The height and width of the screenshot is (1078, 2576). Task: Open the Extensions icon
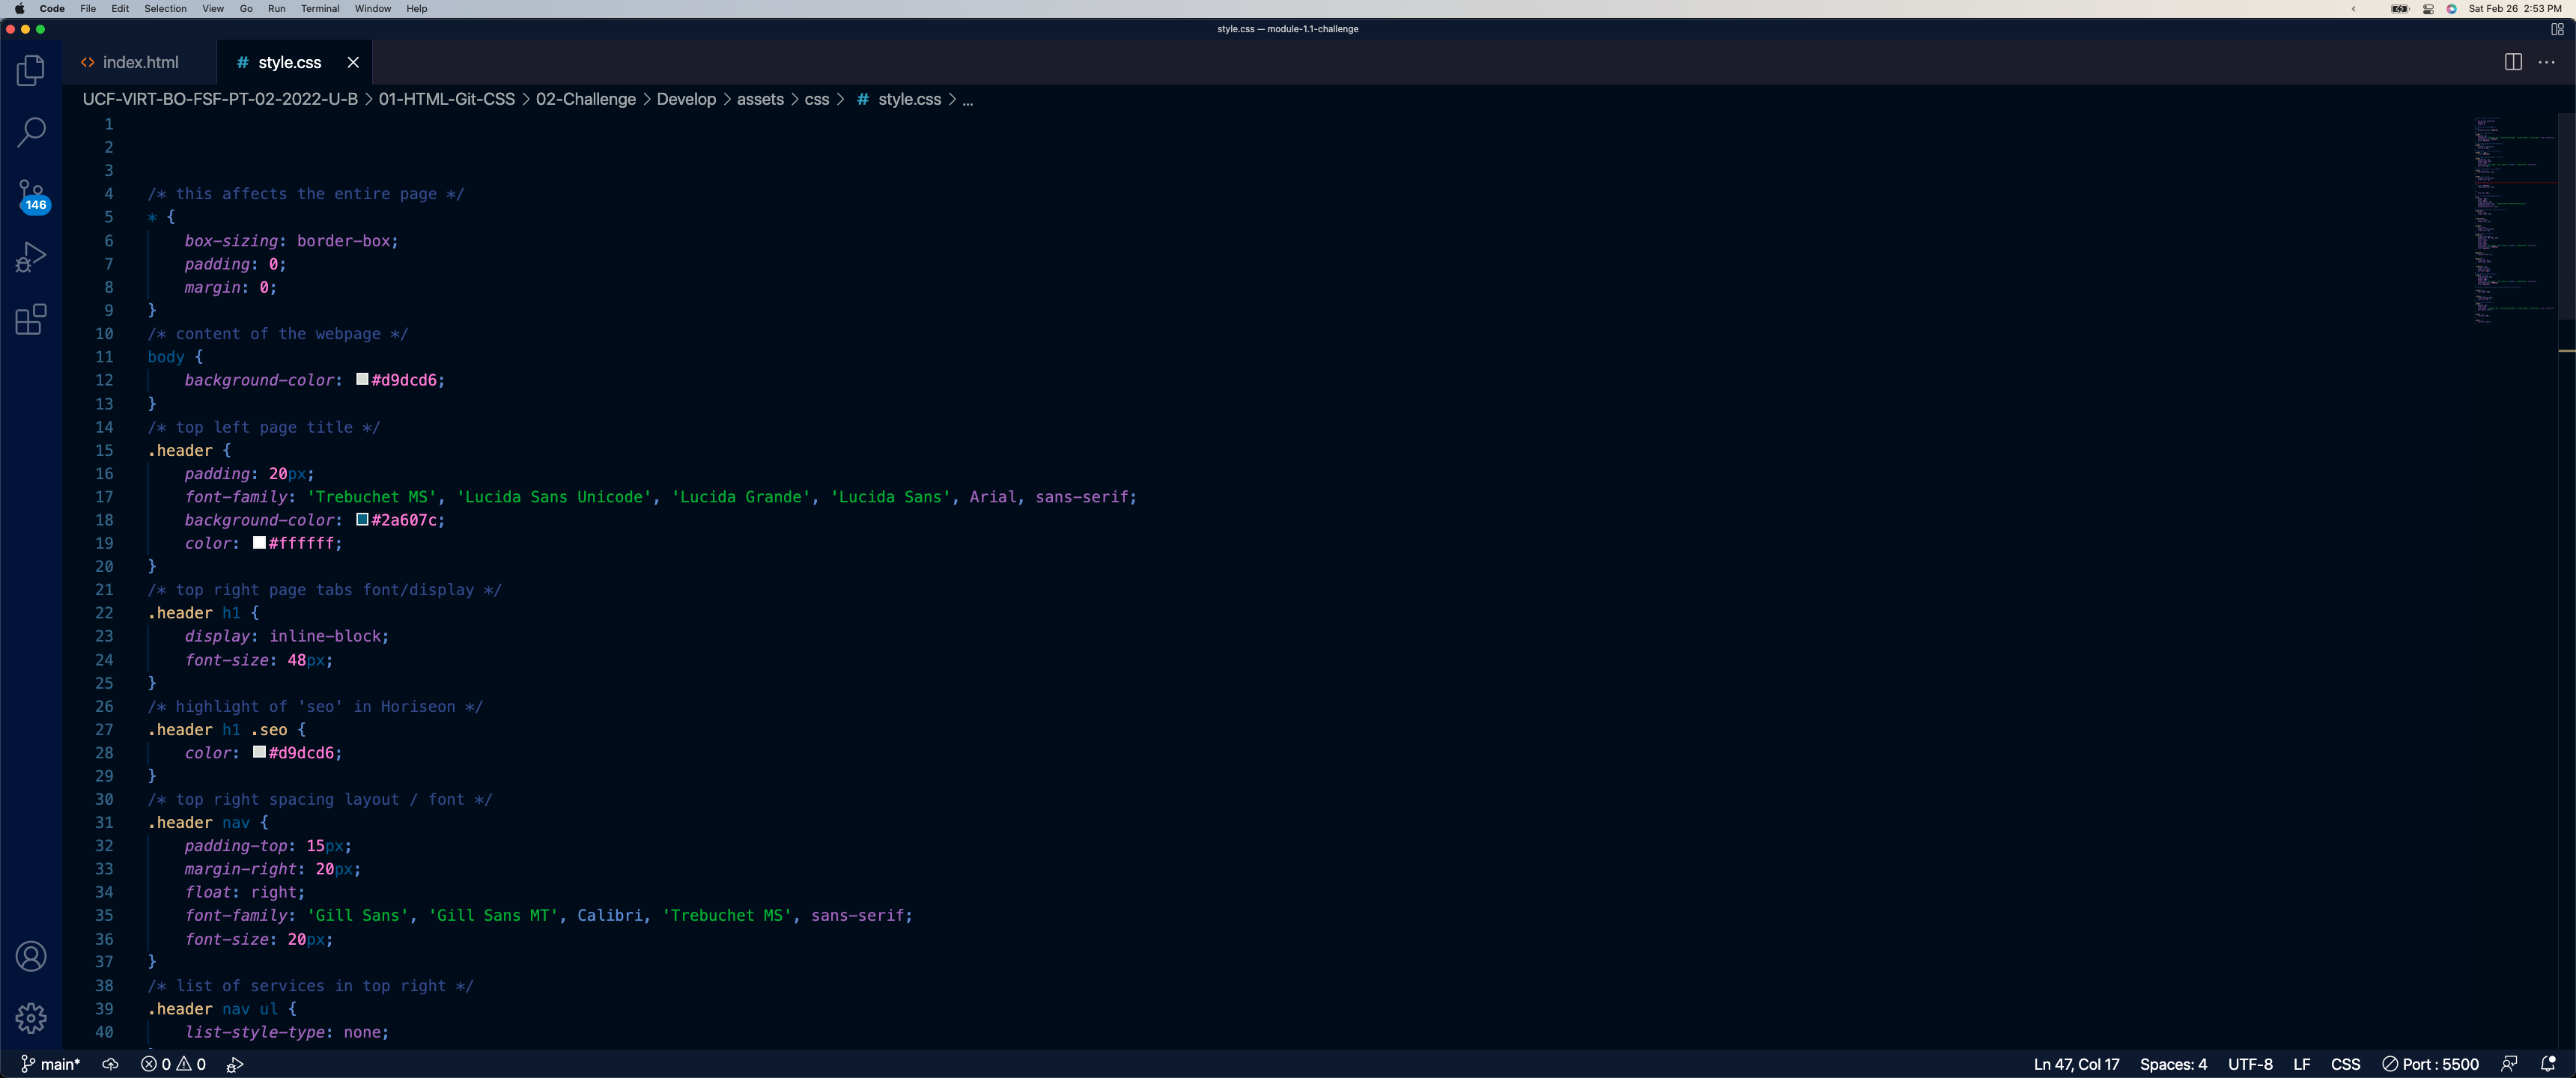coord(31,319)
